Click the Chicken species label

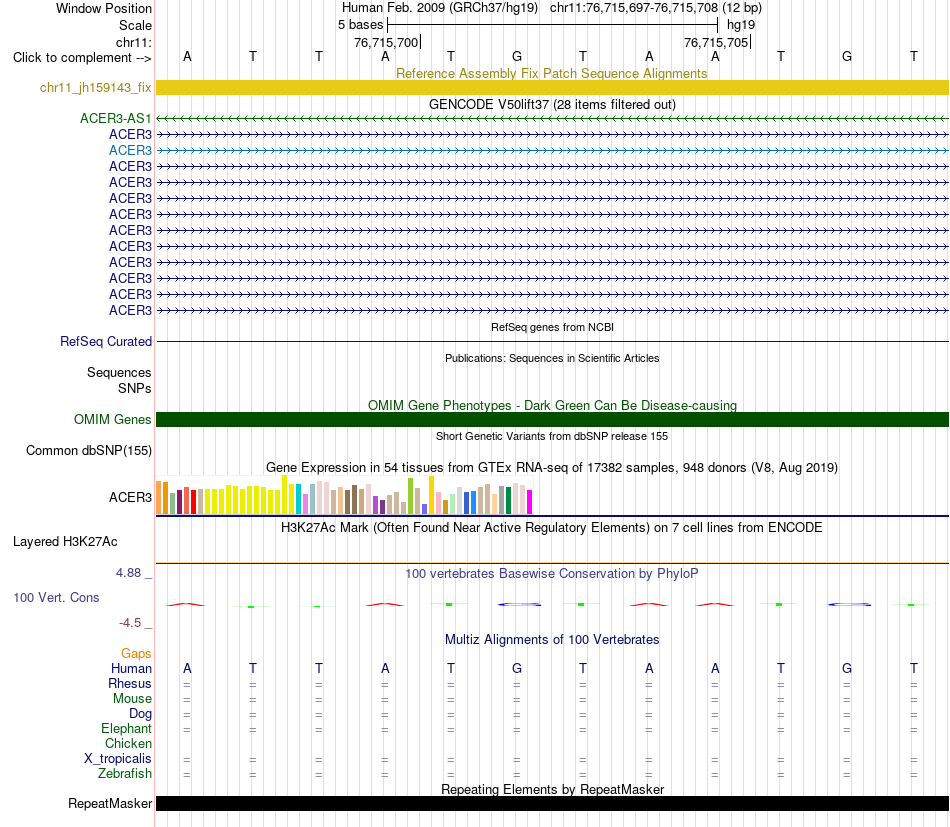pyautogui.click(x=128, y=743)
